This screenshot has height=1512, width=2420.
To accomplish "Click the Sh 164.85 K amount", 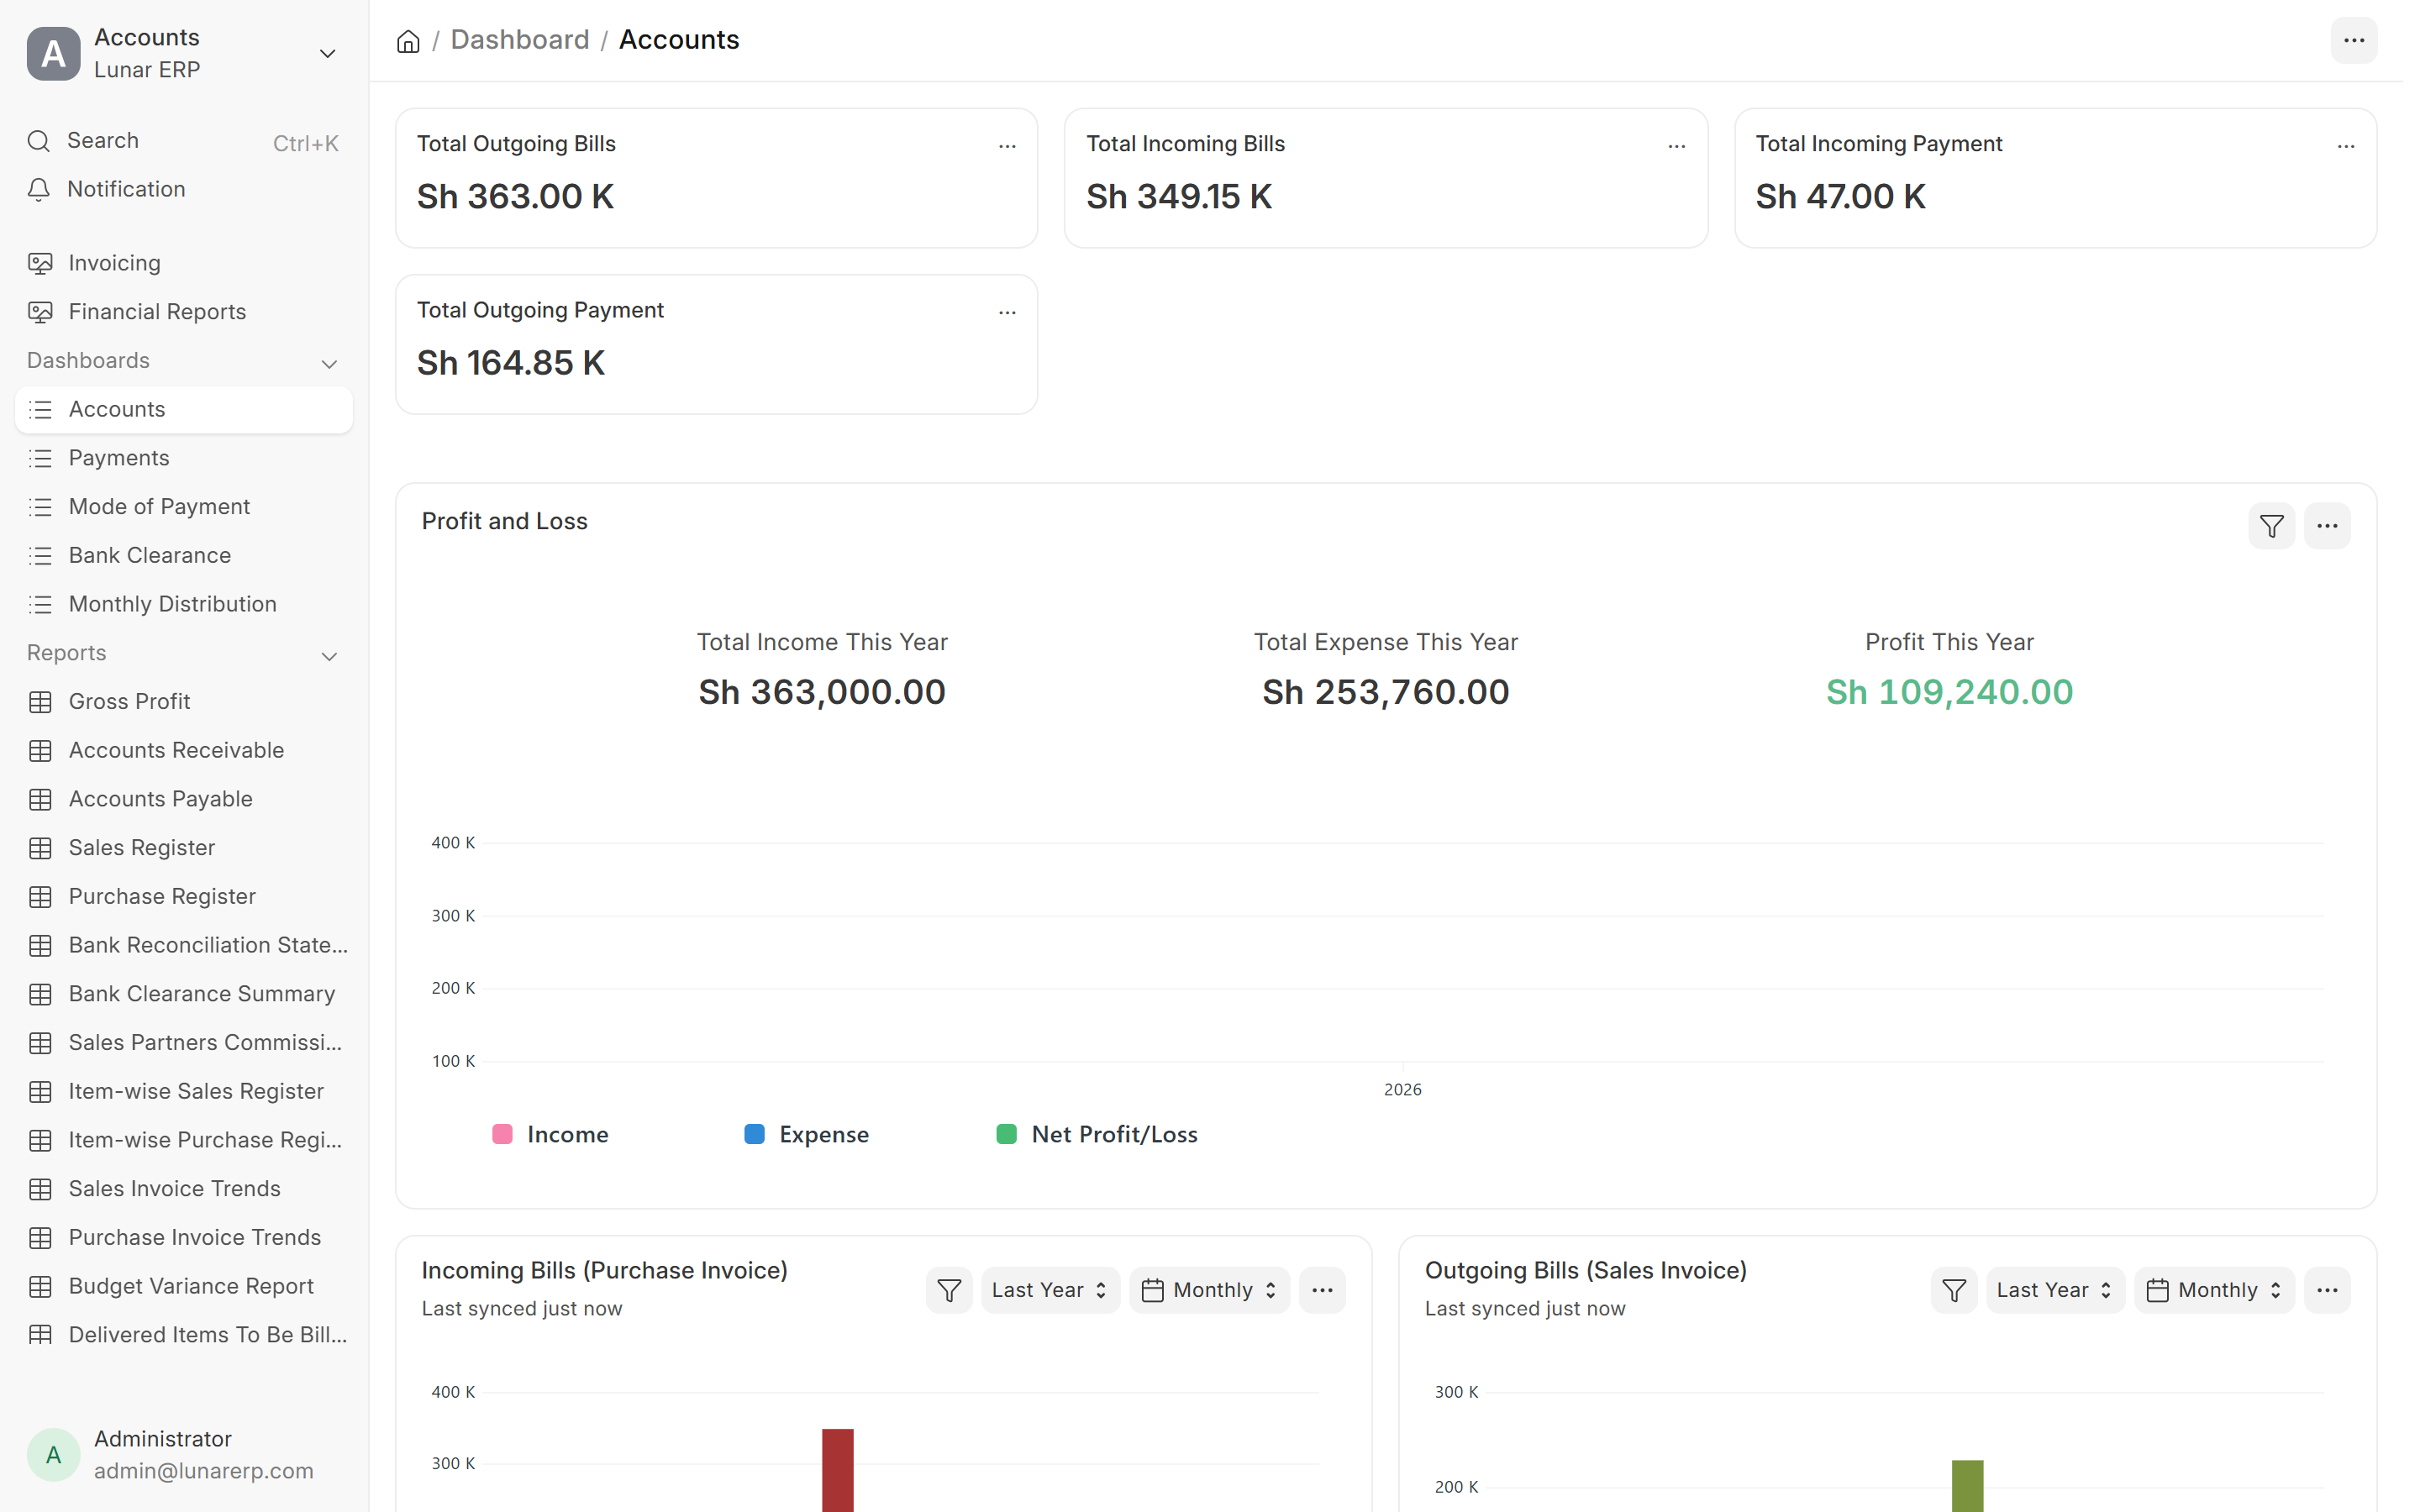I will 510,363.
